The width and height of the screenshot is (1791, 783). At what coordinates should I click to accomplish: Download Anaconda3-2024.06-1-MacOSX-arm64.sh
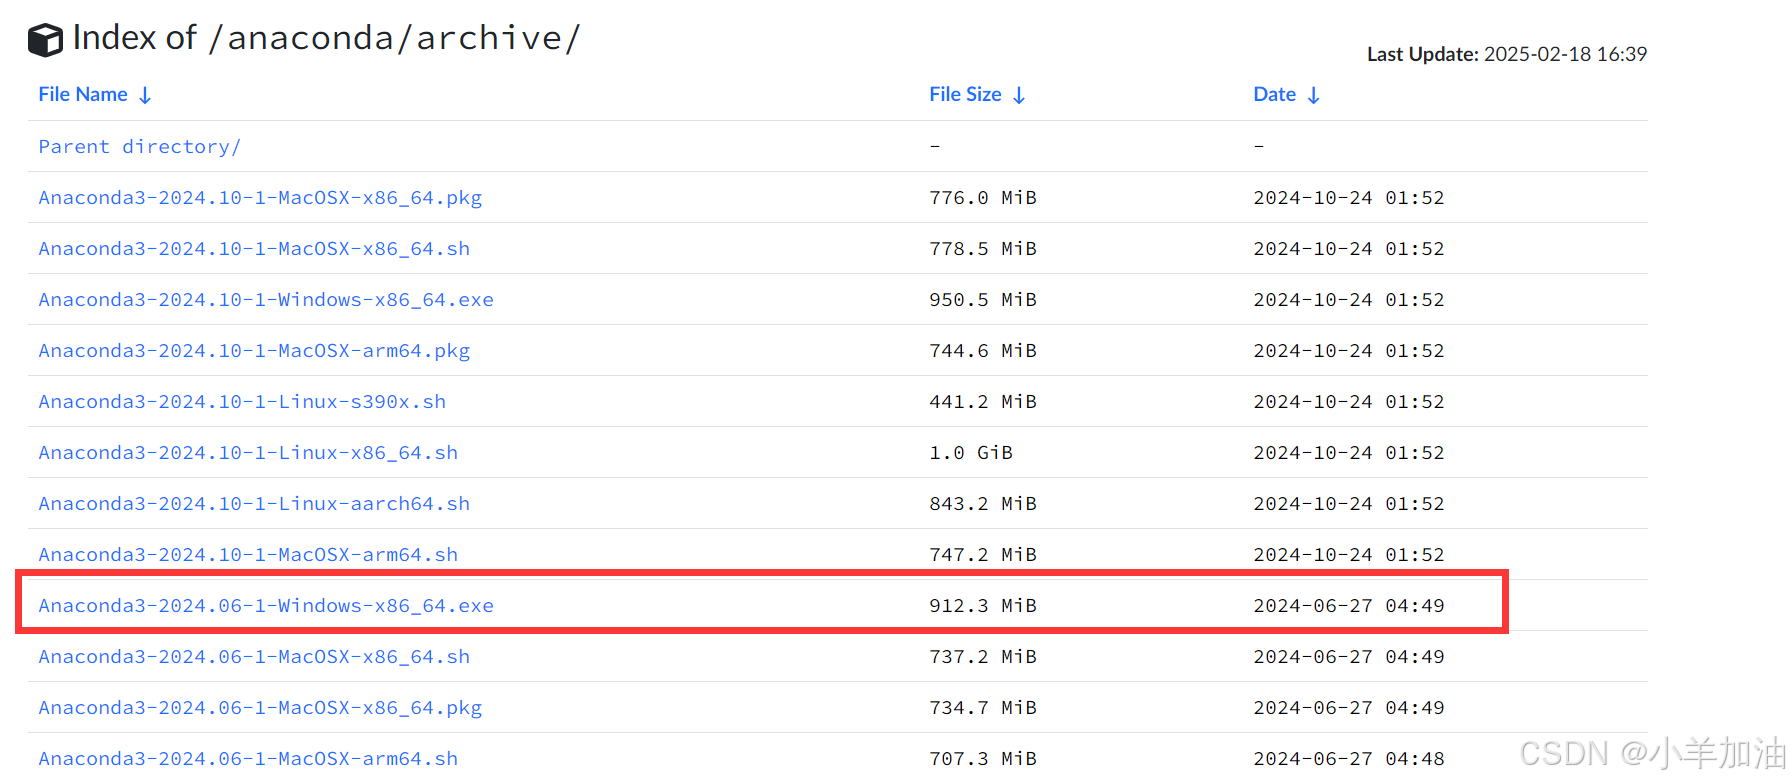pos(248,759)
